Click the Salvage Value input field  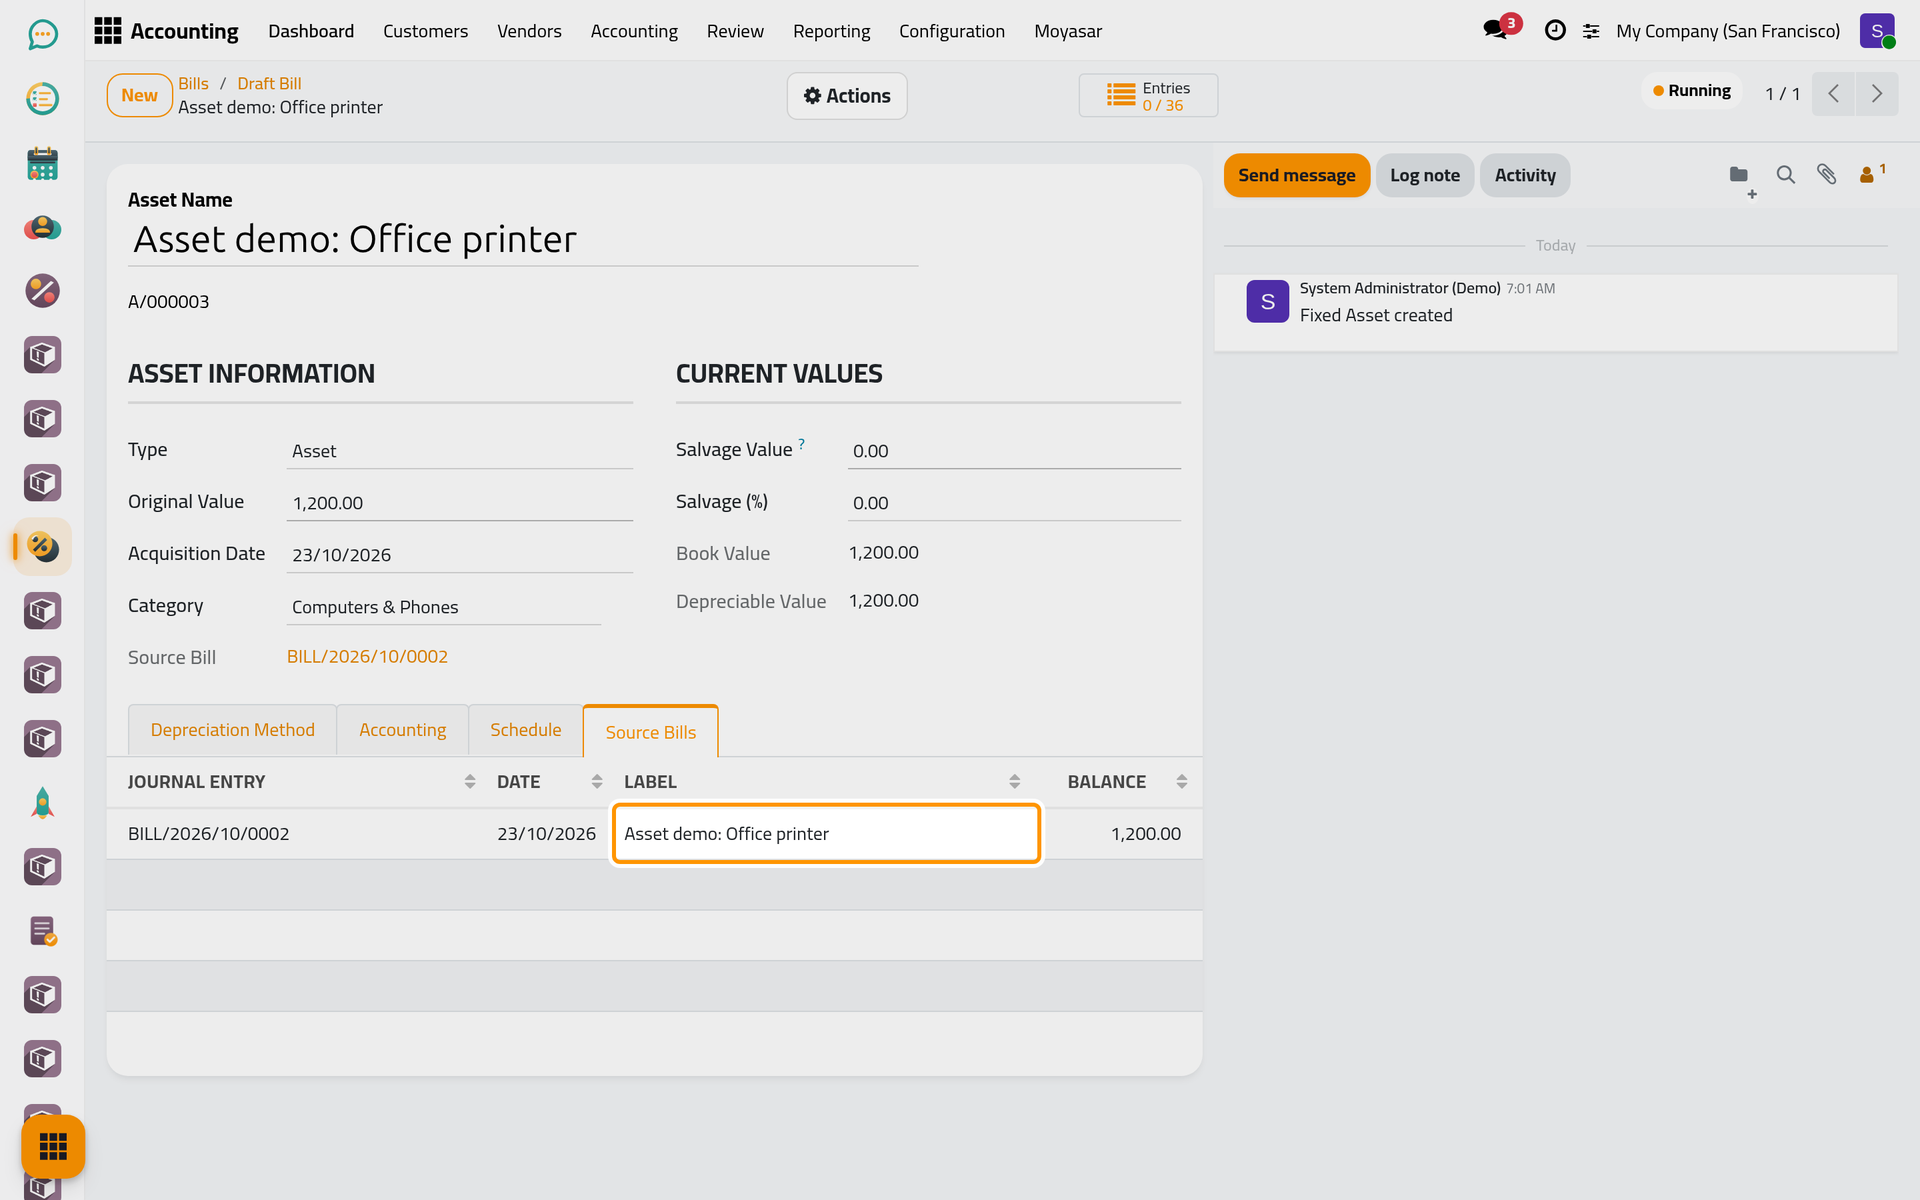click(1014, 451)
